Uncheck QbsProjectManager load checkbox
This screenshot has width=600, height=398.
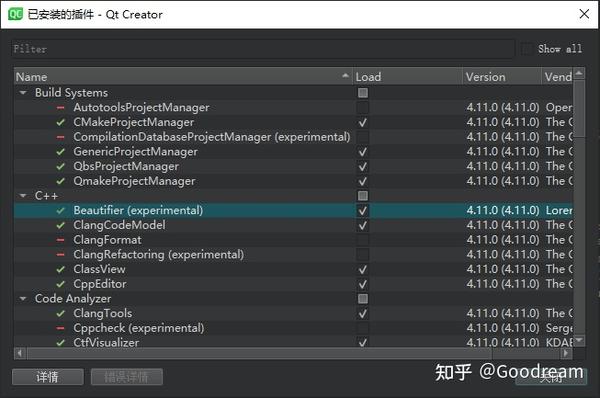363,166
